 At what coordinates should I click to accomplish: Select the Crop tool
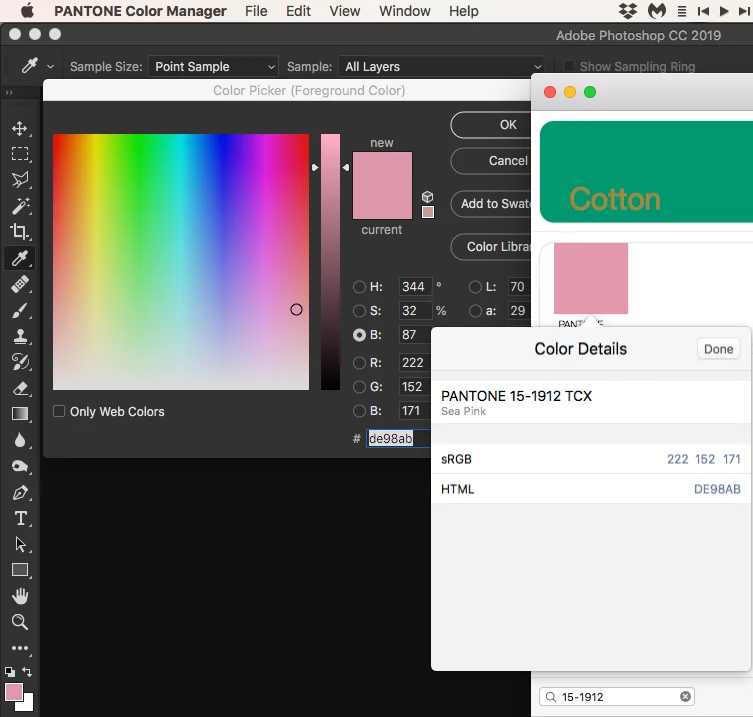[20, 232]
